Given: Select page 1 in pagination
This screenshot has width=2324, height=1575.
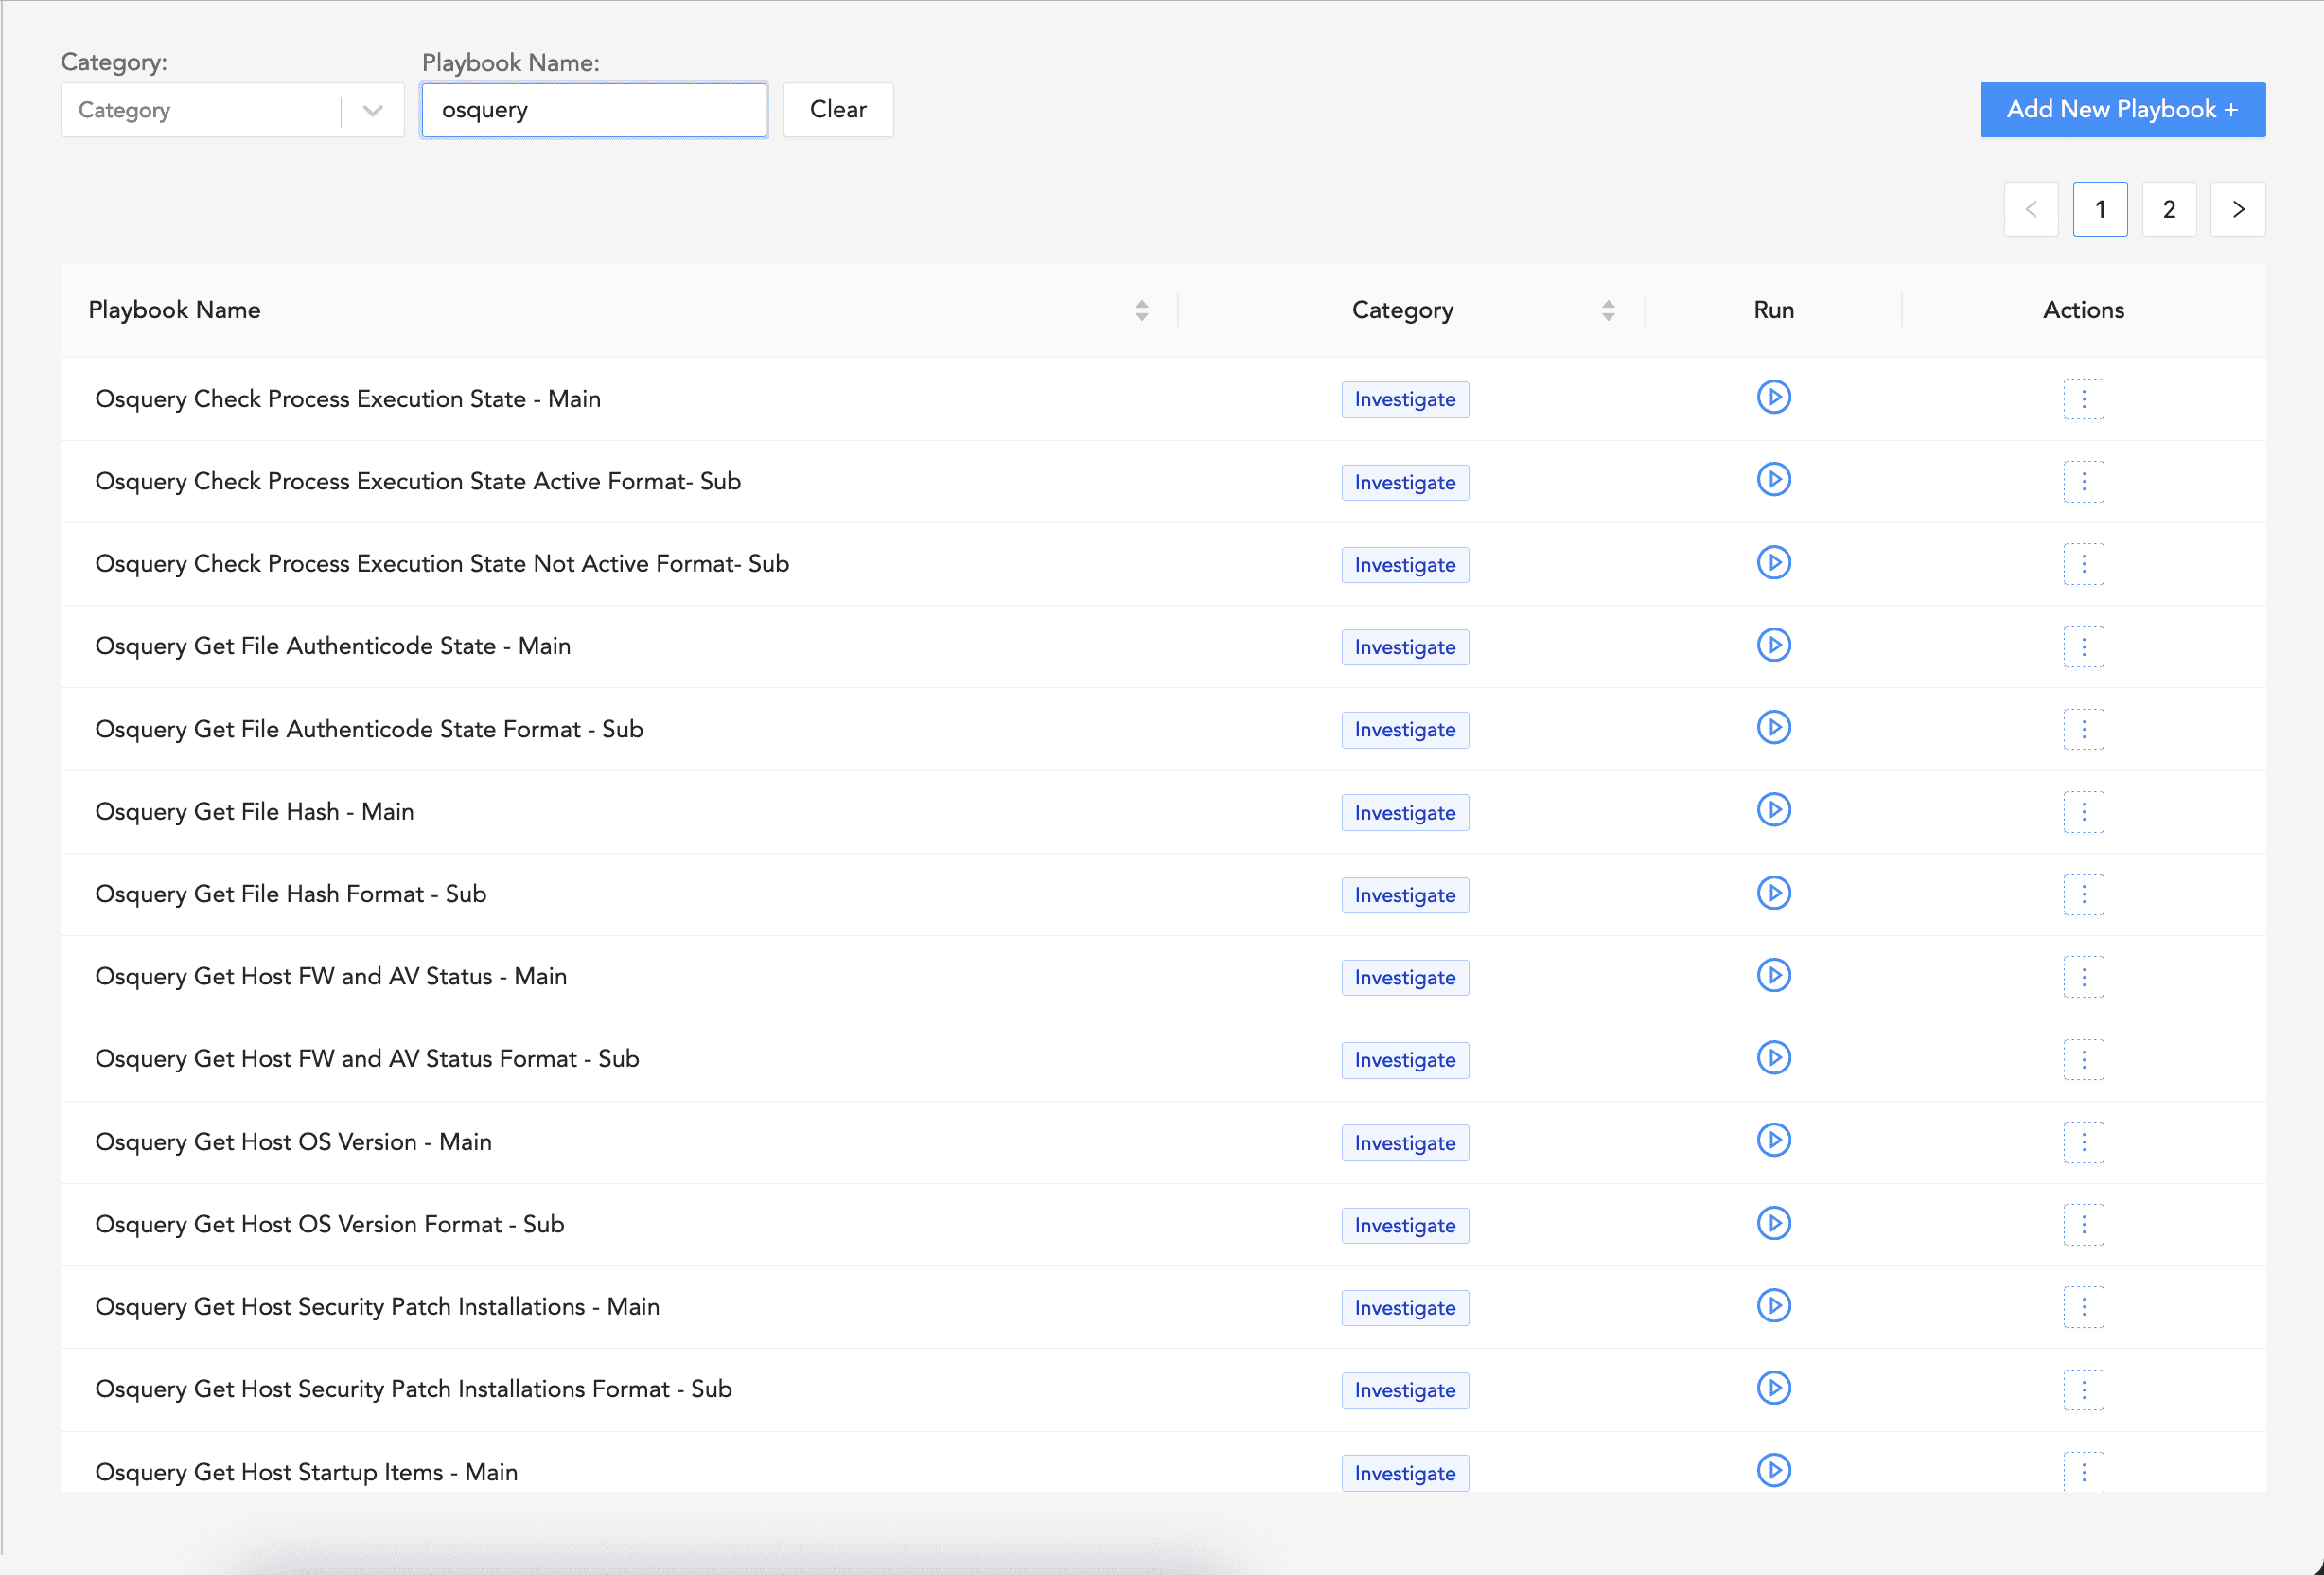Looking at the screenshot, I should (2099, 209).
